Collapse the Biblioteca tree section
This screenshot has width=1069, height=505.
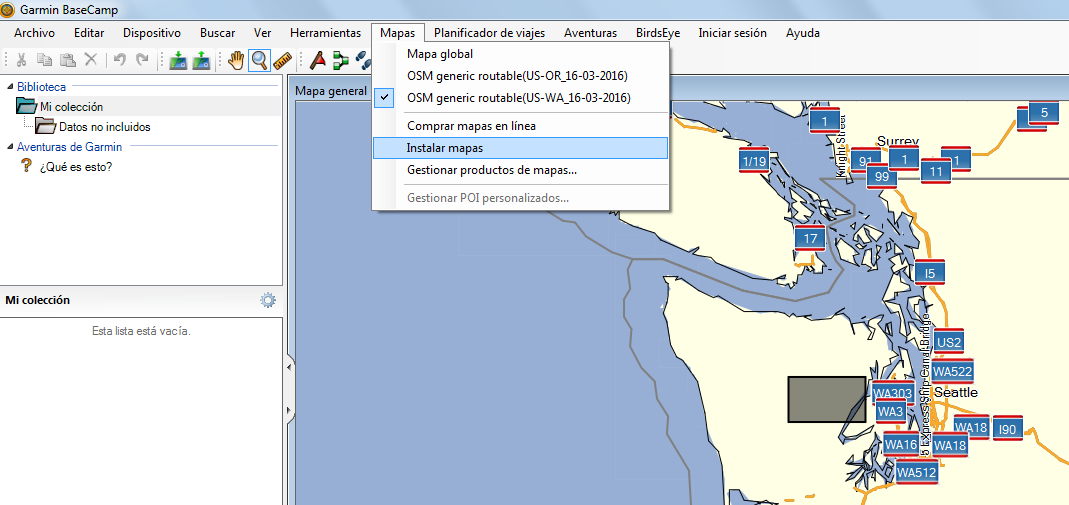pos(10,87)
